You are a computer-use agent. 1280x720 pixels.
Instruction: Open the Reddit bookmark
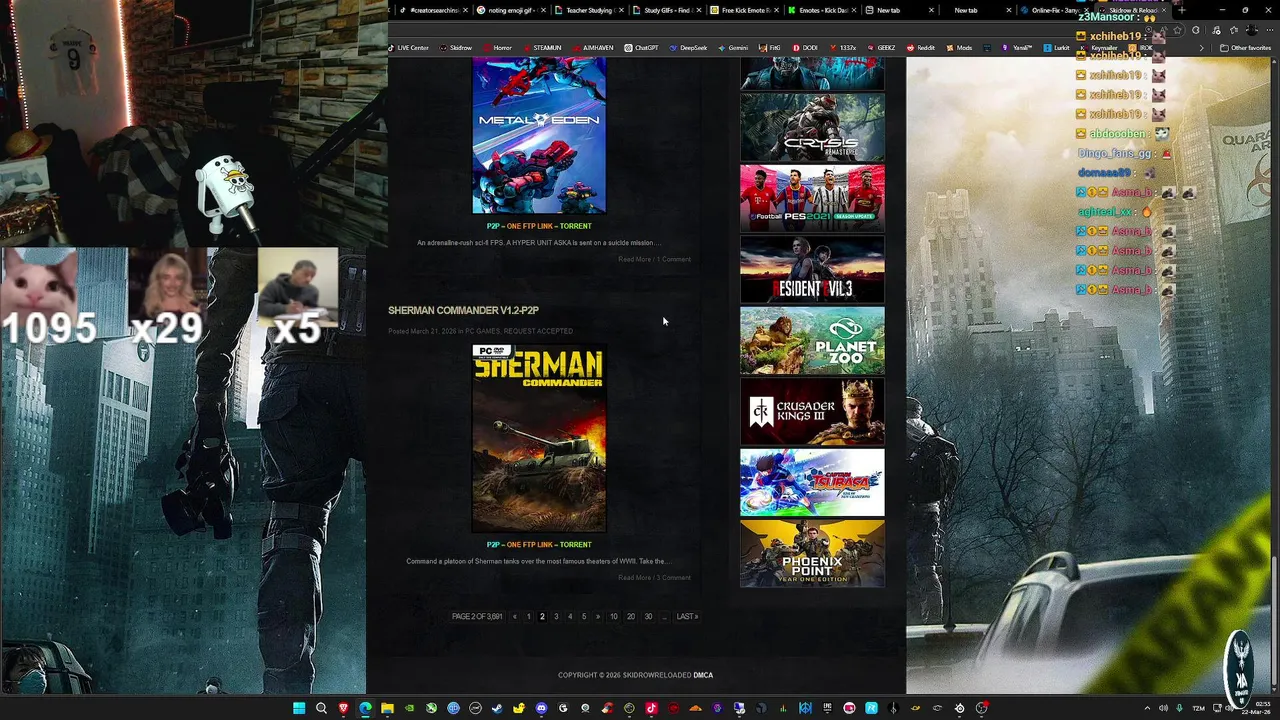pos(921,48)
